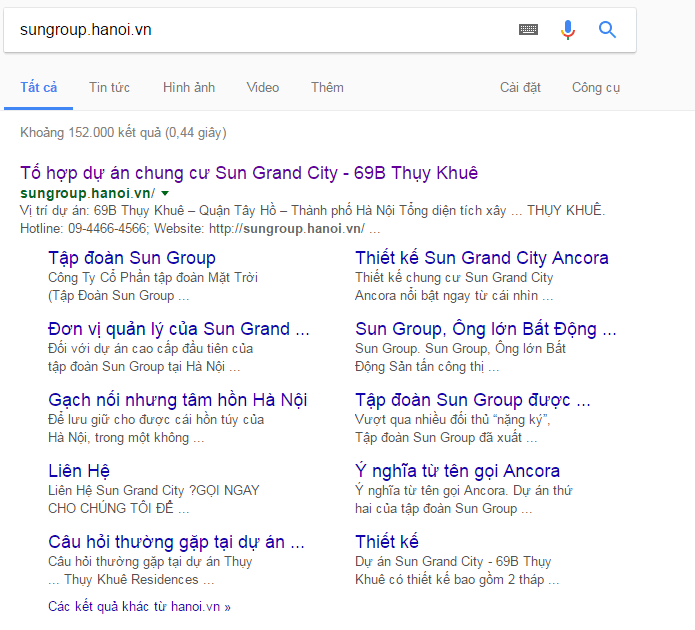Open Câu hỏi thường gặp tại dự án link
Screen dimensions: 695x630
tap(176, 542)
